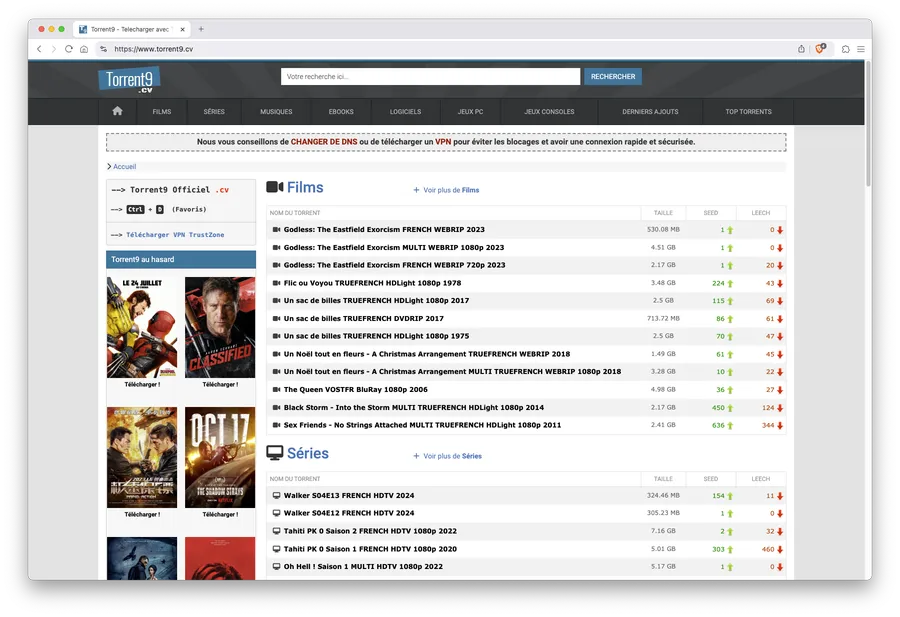Open the FILMS menu item
This screenshot has width=900, height=617.
tap(162, 112)
